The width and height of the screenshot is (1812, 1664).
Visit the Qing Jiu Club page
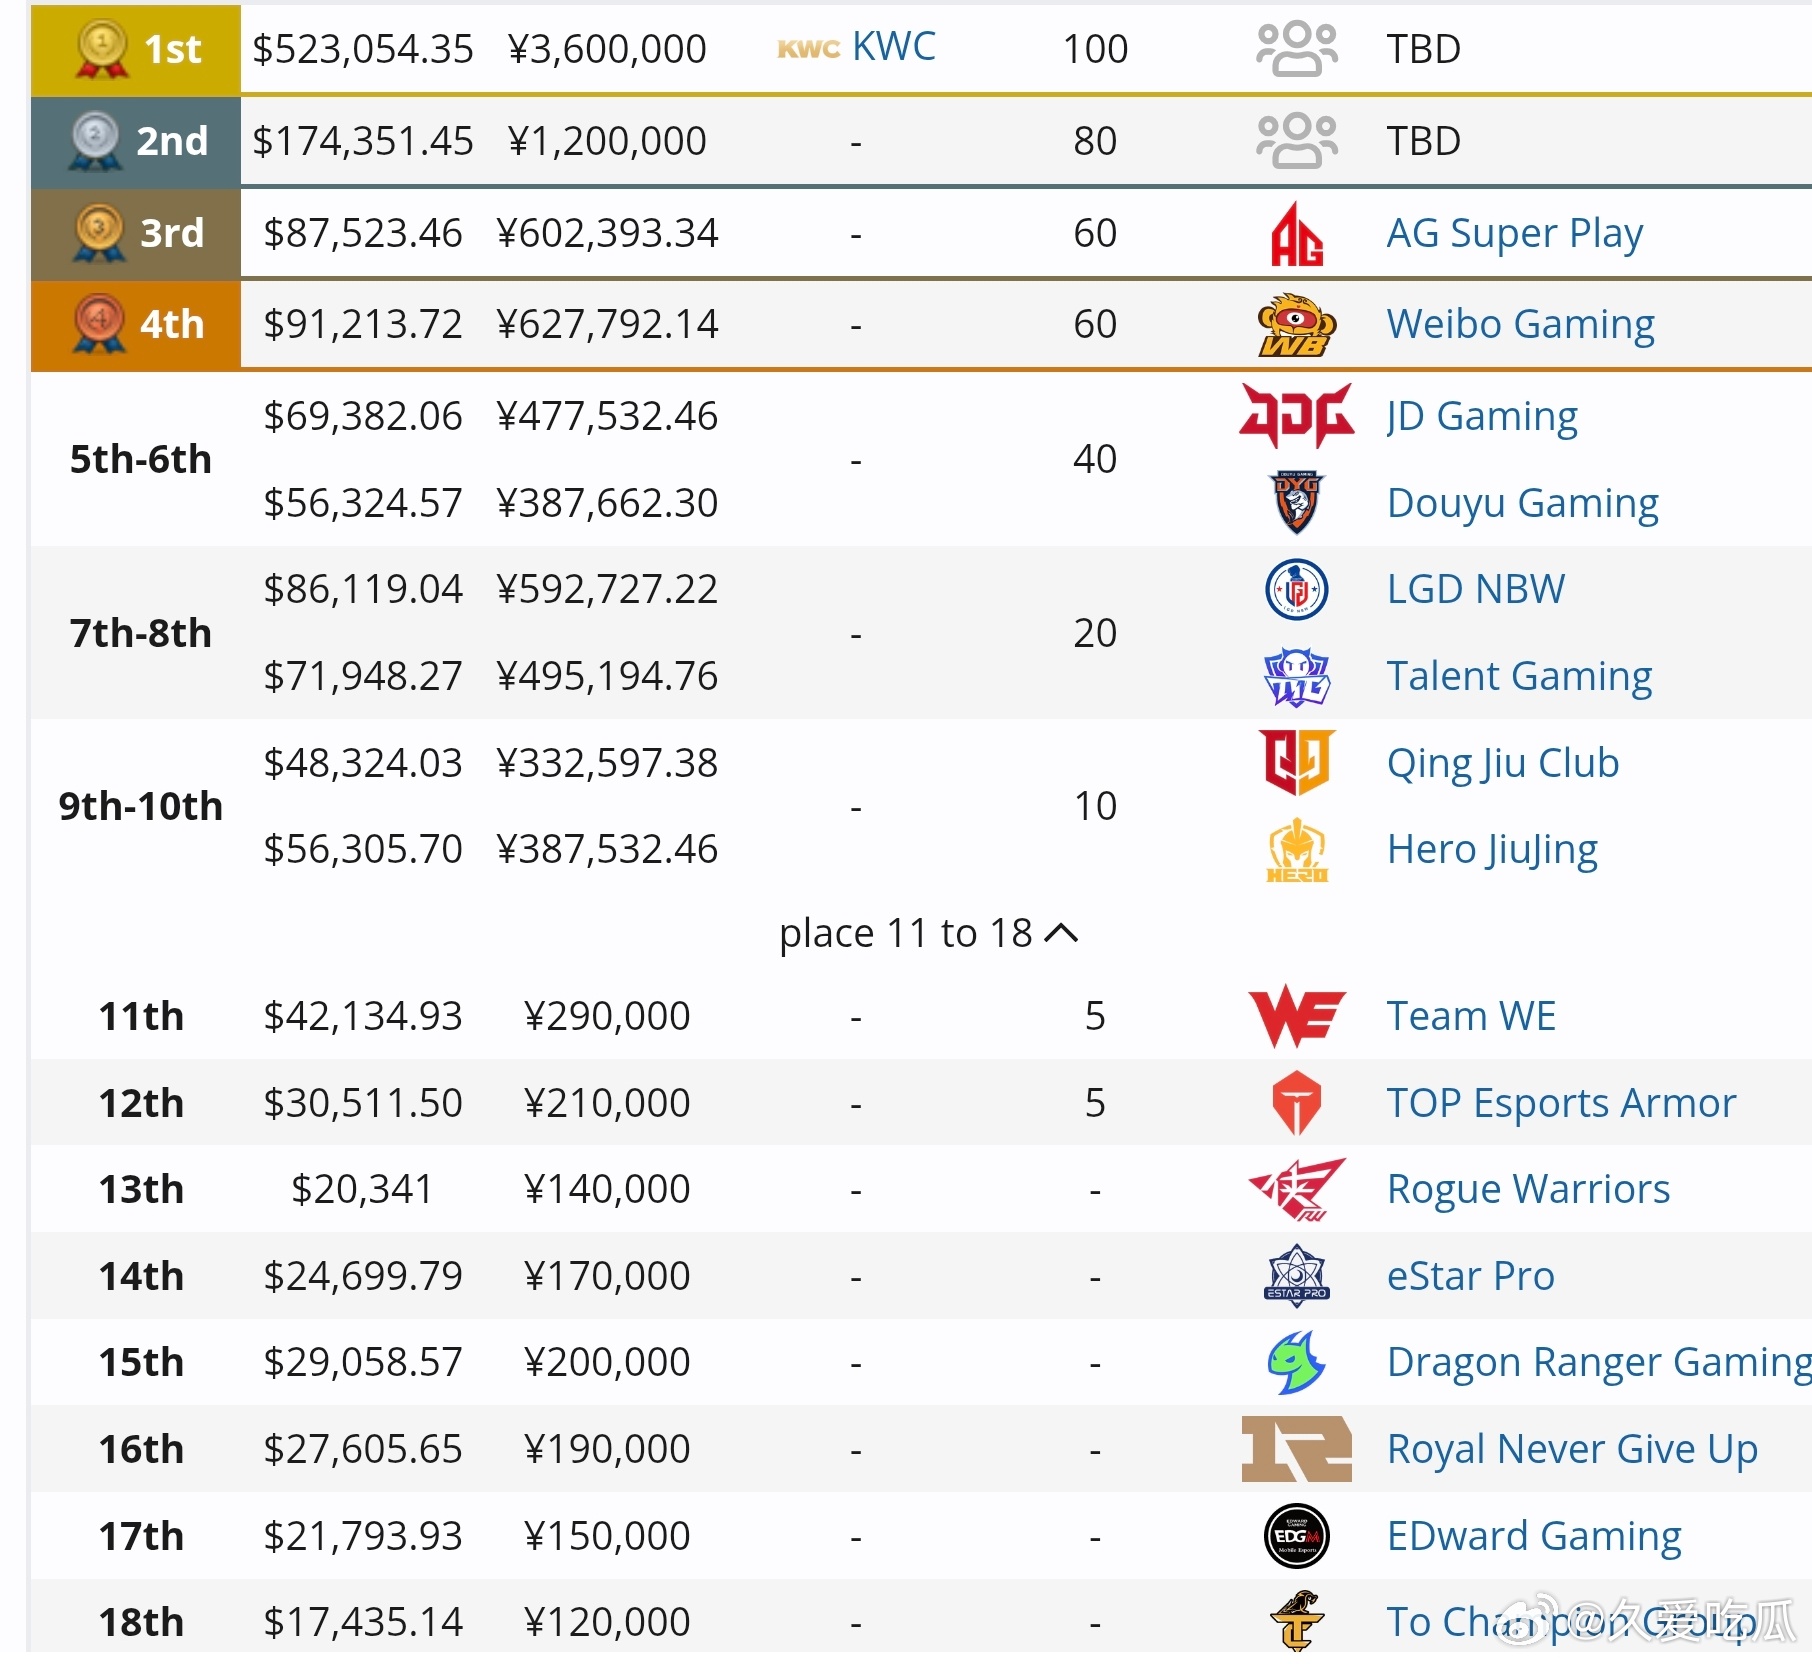pyautogui.click(x=1503, y=763)
